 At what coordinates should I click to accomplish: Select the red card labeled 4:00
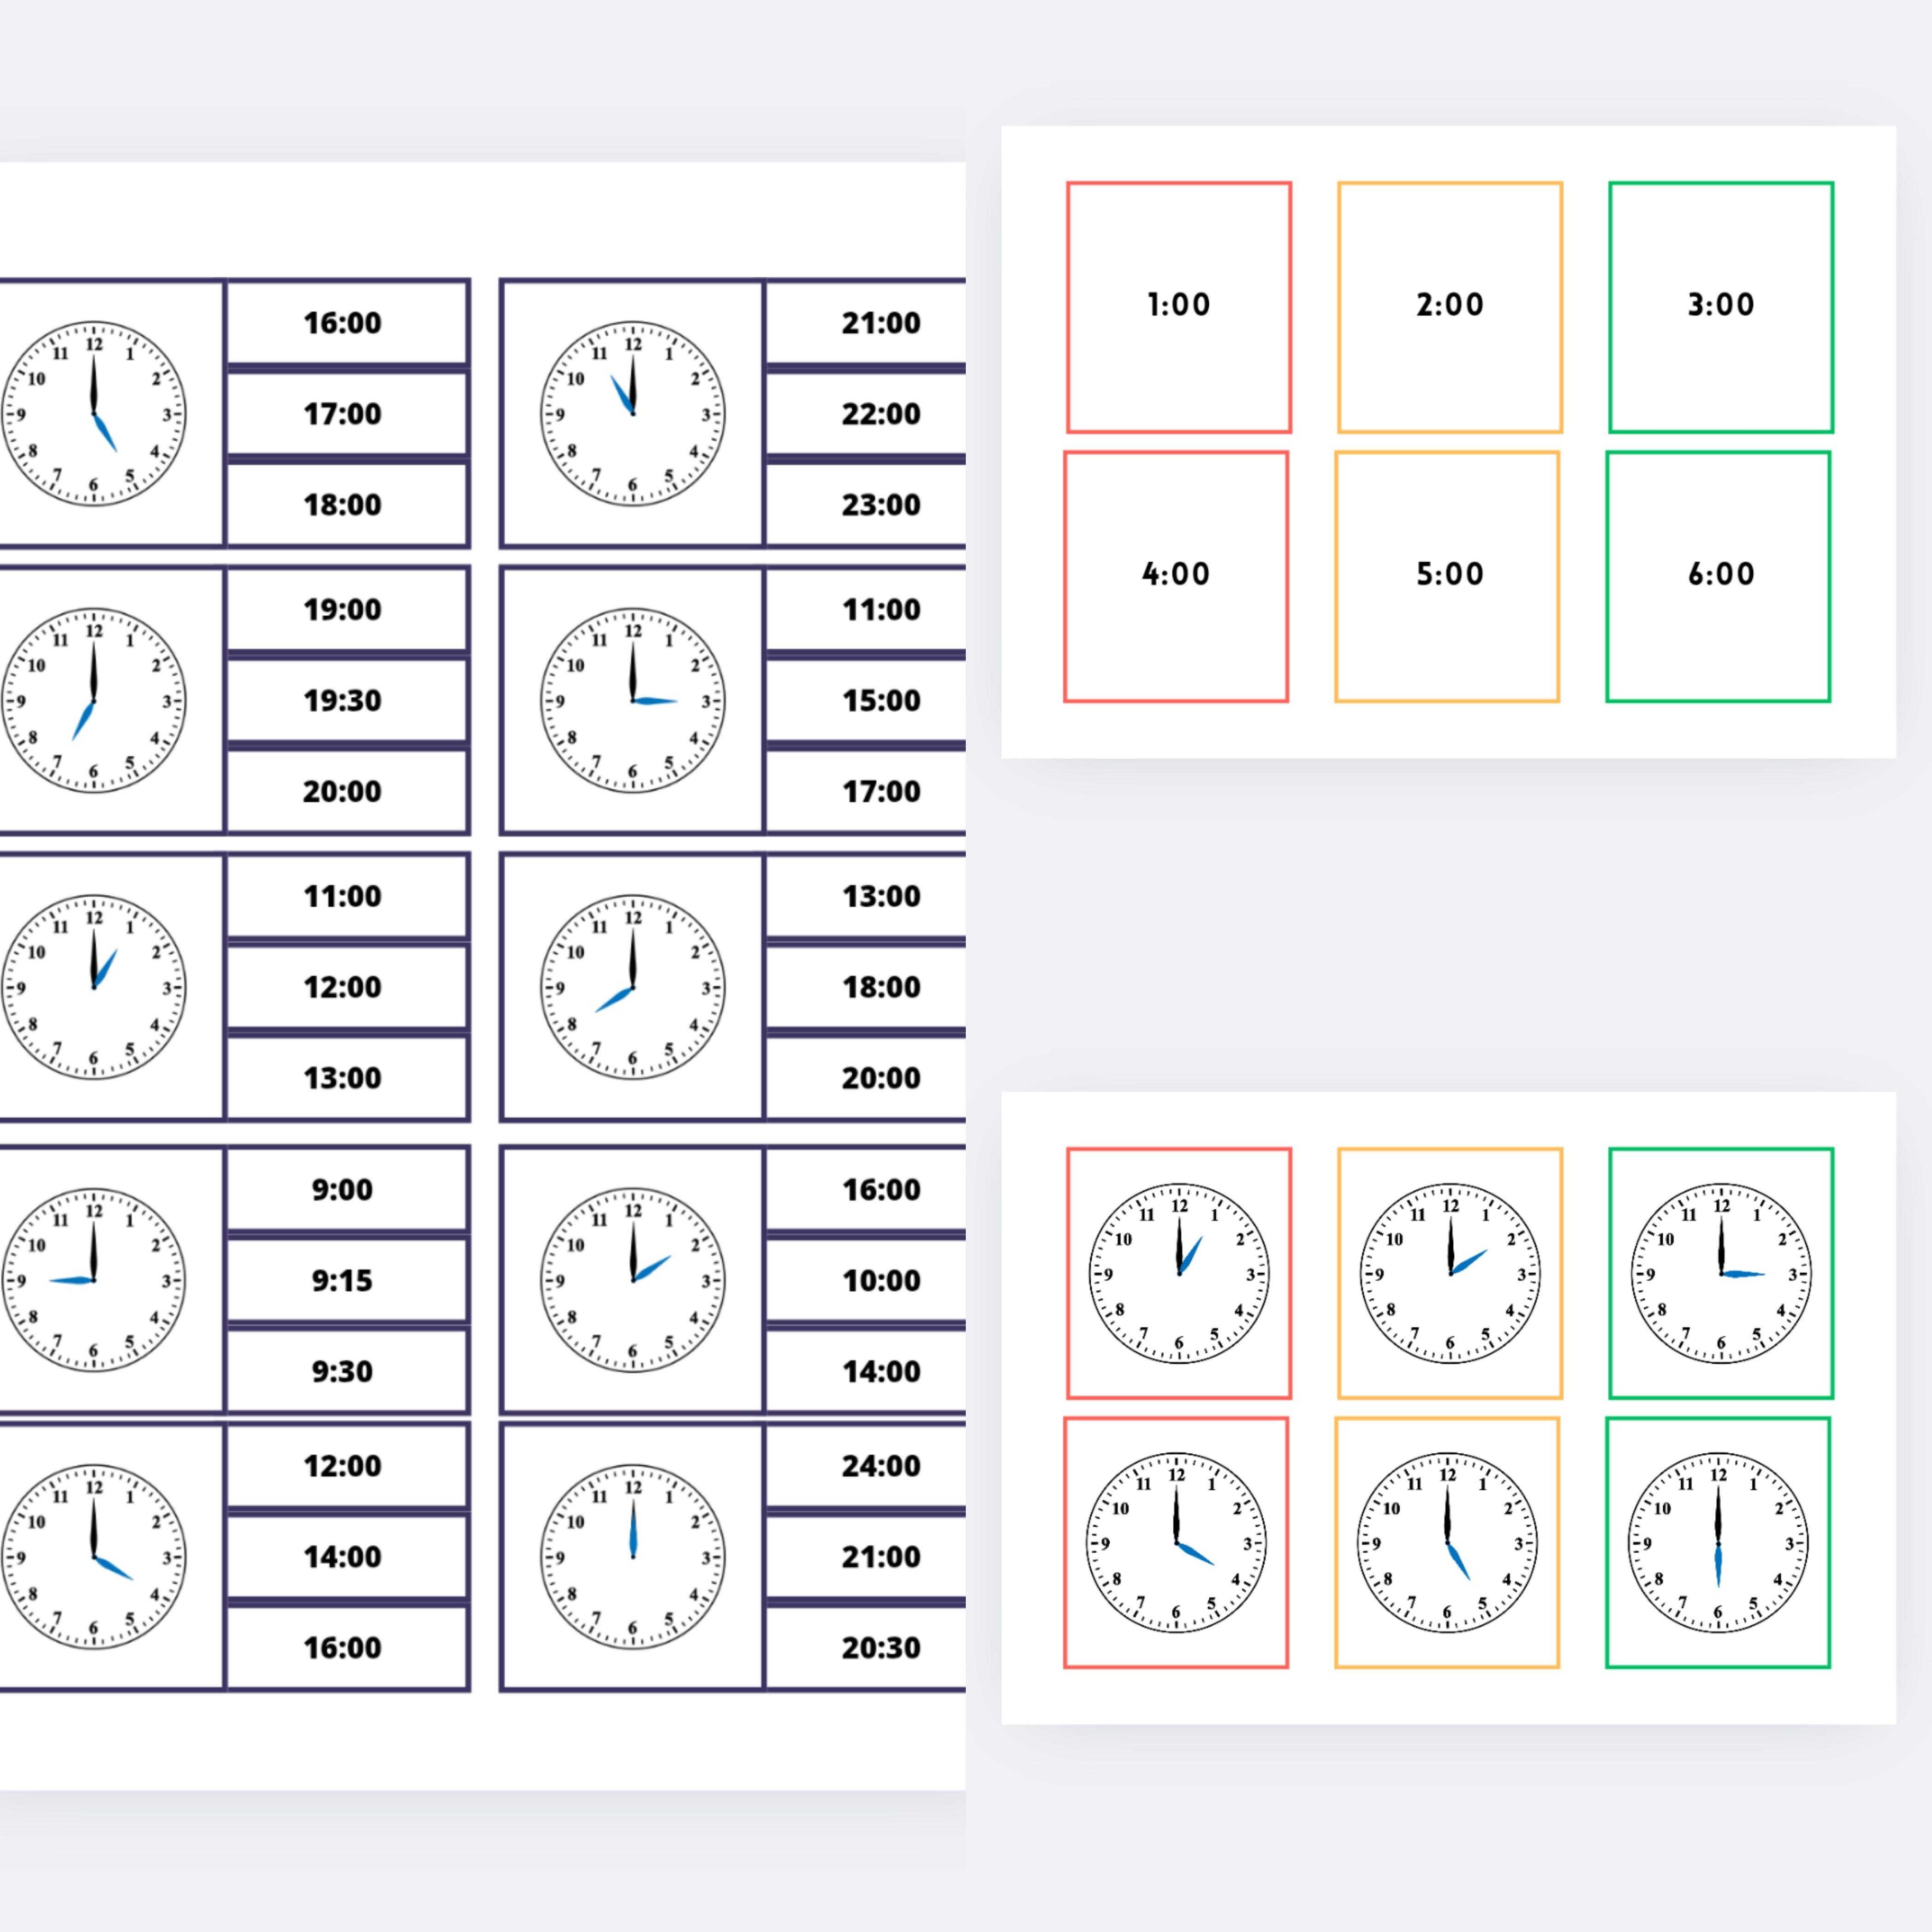click(x=1175, y=576)
